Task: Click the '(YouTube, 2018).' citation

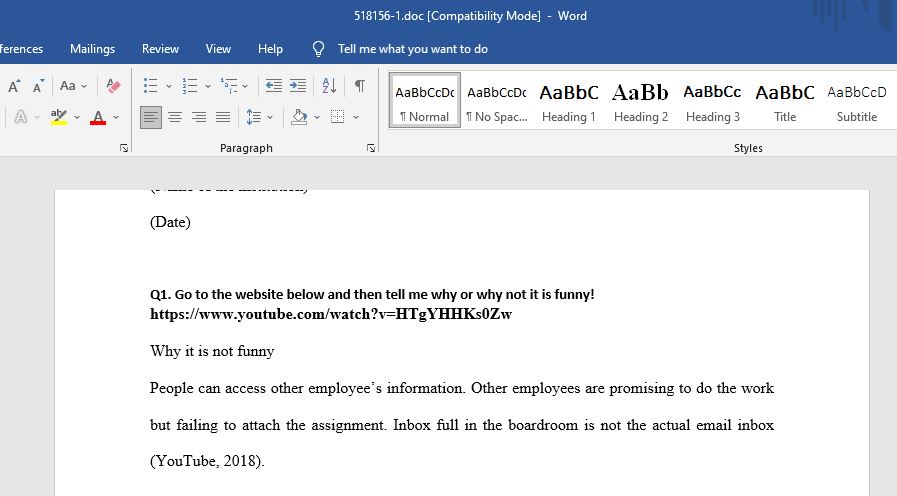Action: click(207, 461)
